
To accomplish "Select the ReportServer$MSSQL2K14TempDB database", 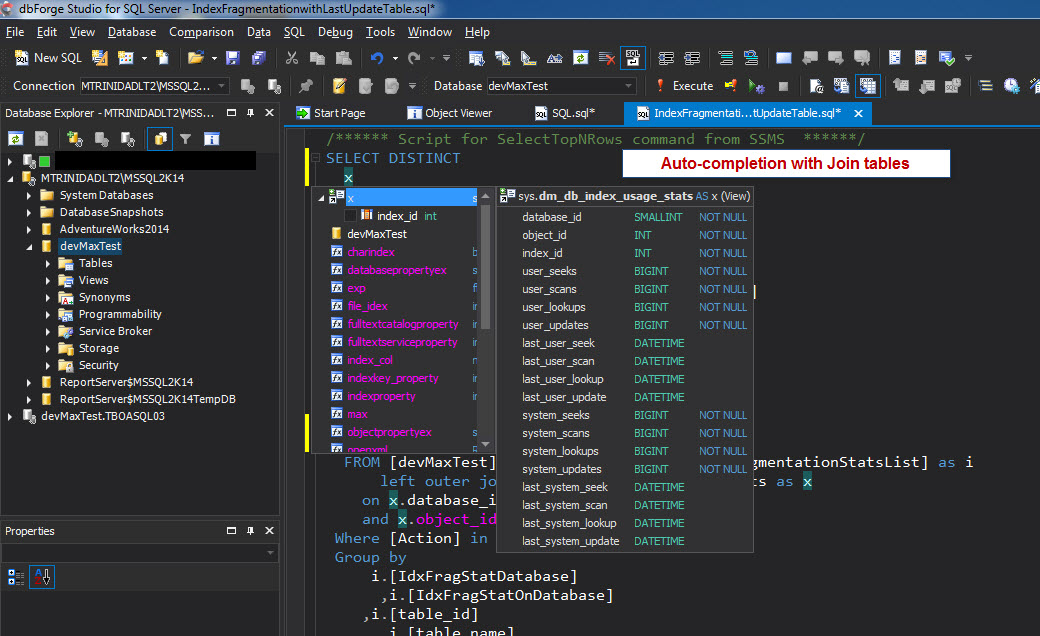I will (x=147, y=399).
